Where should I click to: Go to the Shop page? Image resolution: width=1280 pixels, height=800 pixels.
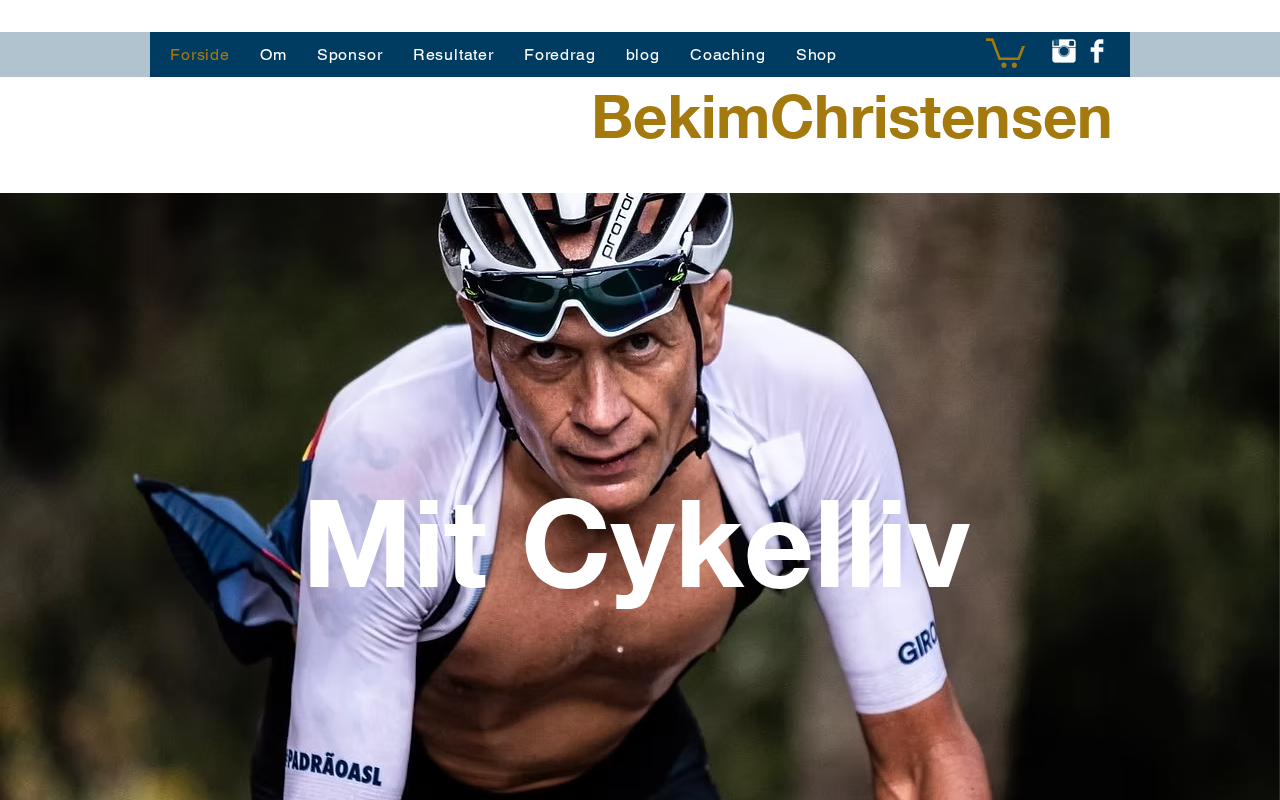tap(816, 55)
